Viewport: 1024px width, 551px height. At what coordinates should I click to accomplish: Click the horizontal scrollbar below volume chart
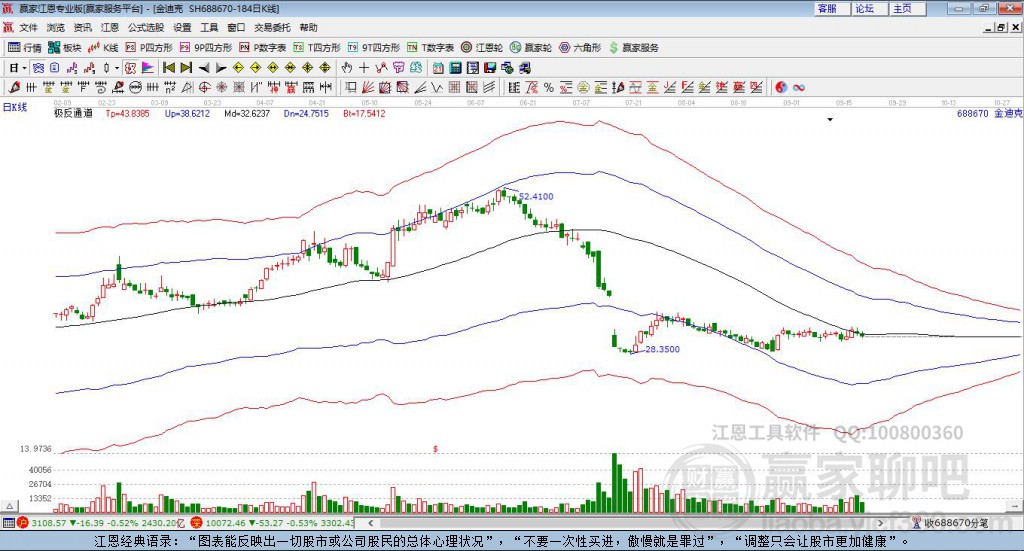[625, 523]
